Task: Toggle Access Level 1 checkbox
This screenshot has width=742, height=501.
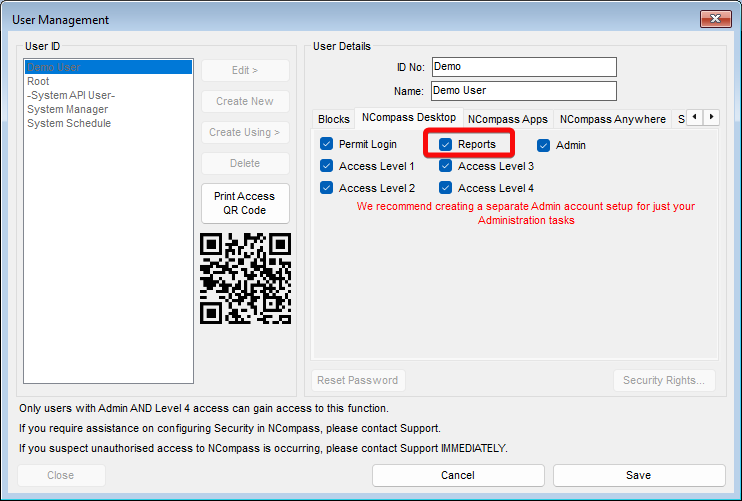Action: (327, 166)
